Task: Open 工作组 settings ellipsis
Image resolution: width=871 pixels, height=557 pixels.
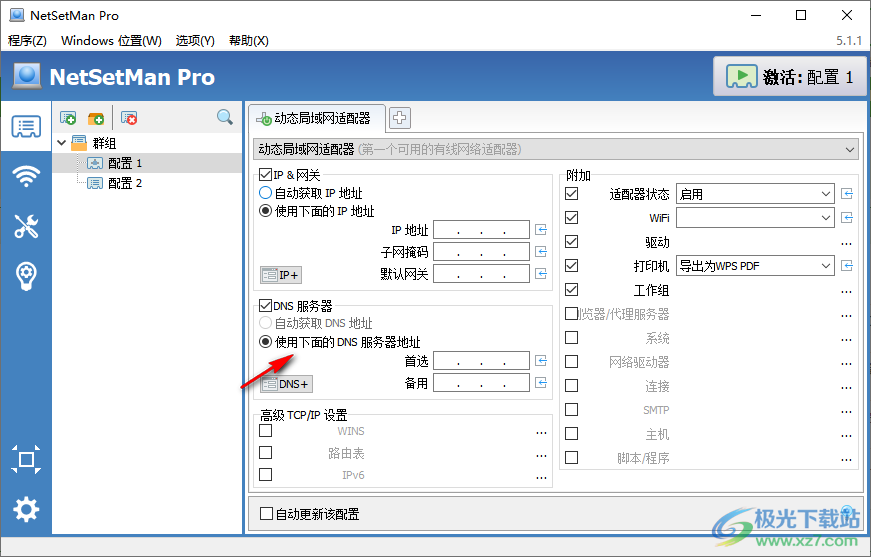Action: click(x=846, y=291)
